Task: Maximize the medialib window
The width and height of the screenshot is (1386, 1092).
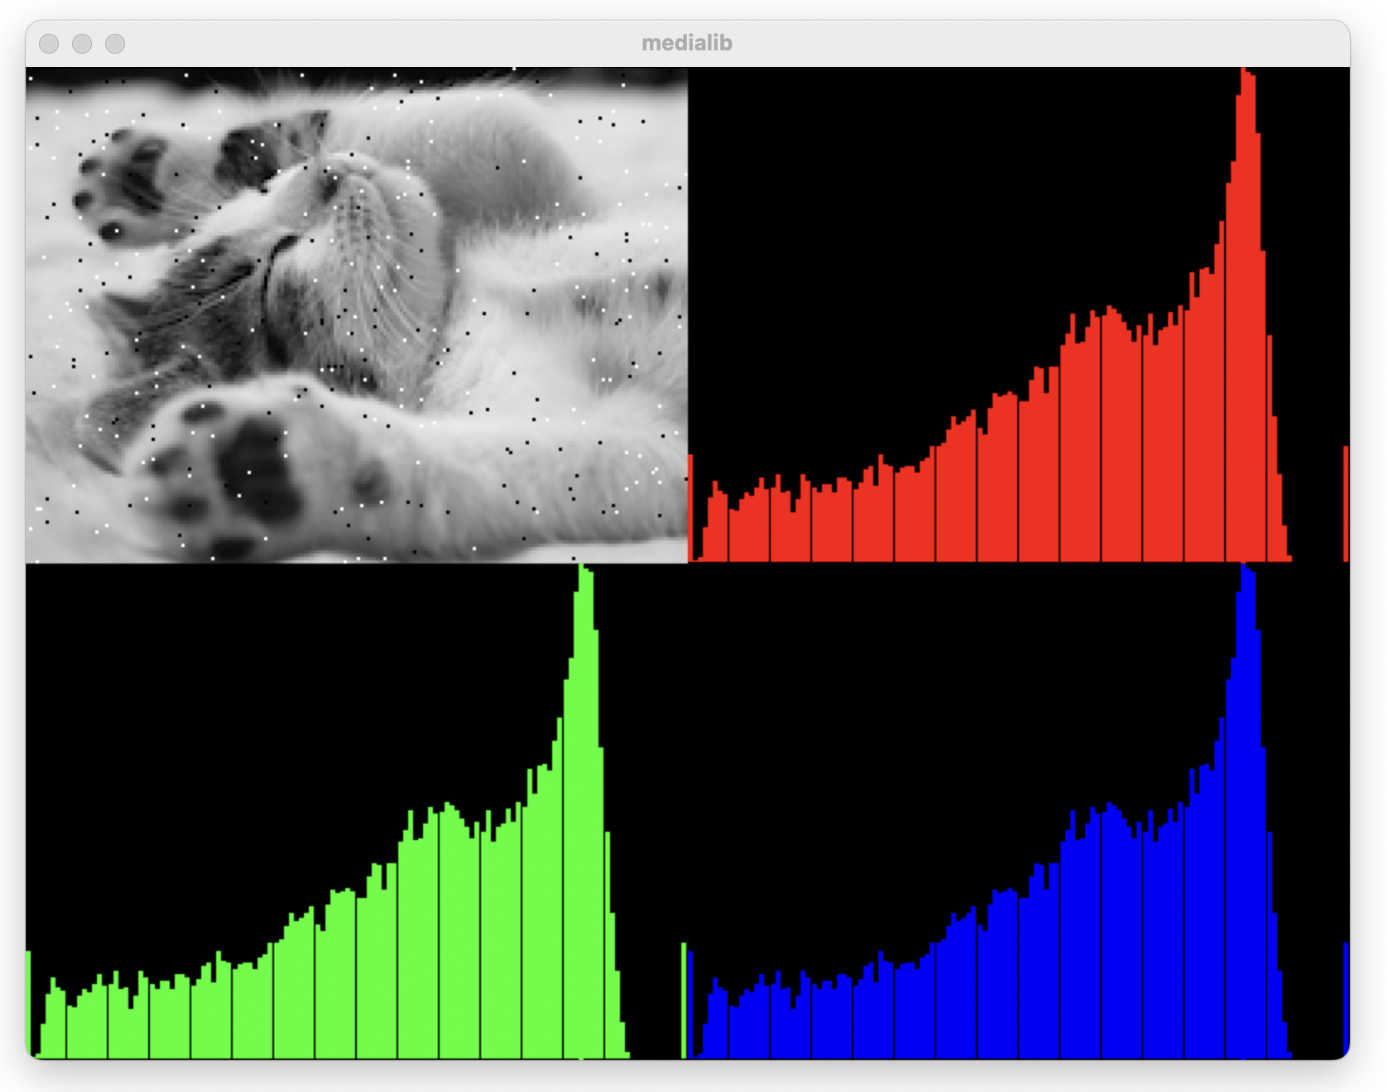Action: tap(115, 43)
